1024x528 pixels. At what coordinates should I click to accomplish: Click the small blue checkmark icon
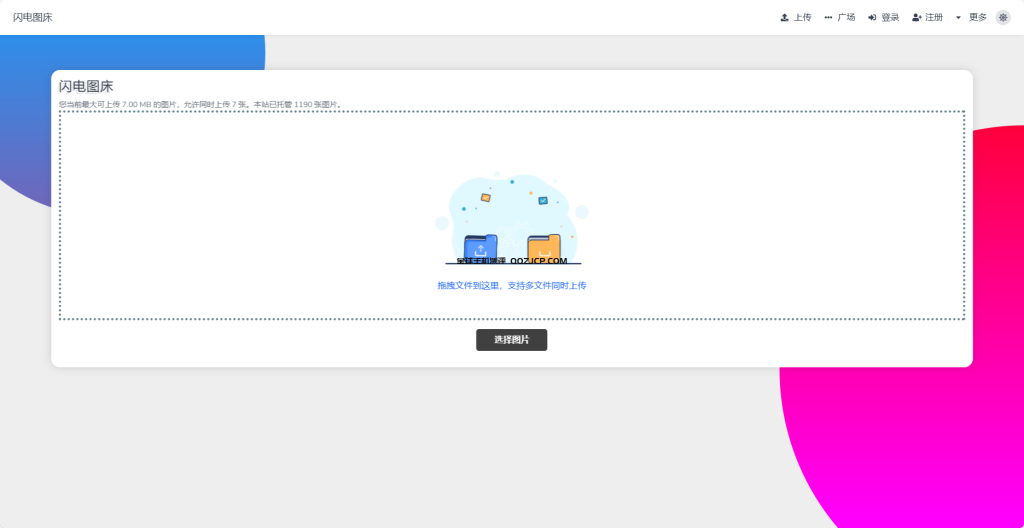click(543, 200)
